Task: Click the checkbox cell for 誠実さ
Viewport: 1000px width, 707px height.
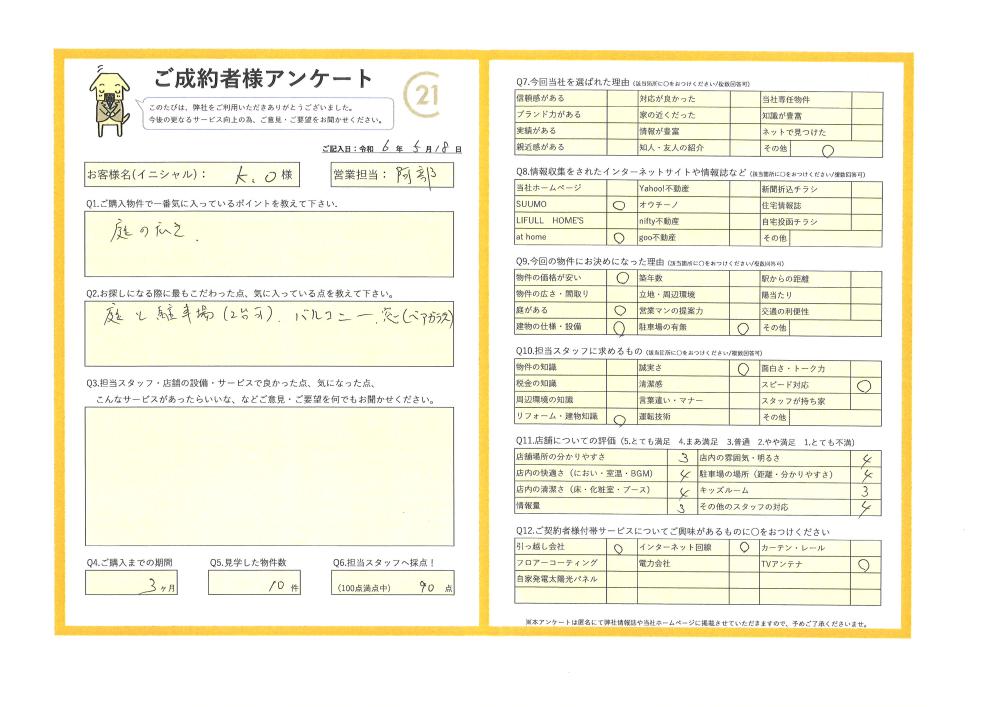Action: click(x=742, y=368)
